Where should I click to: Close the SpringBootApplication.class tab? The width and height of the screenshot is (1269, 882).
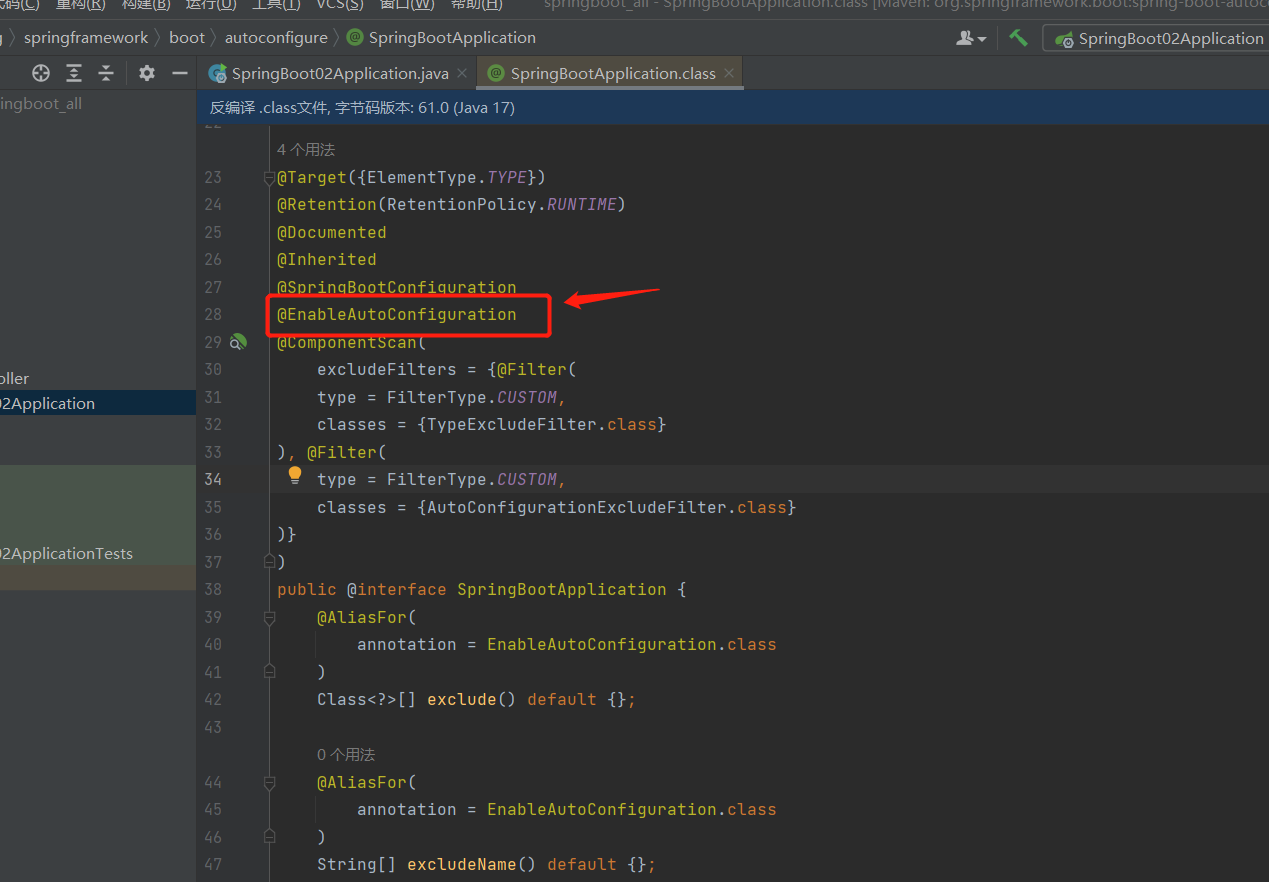[x=729, y=73]
